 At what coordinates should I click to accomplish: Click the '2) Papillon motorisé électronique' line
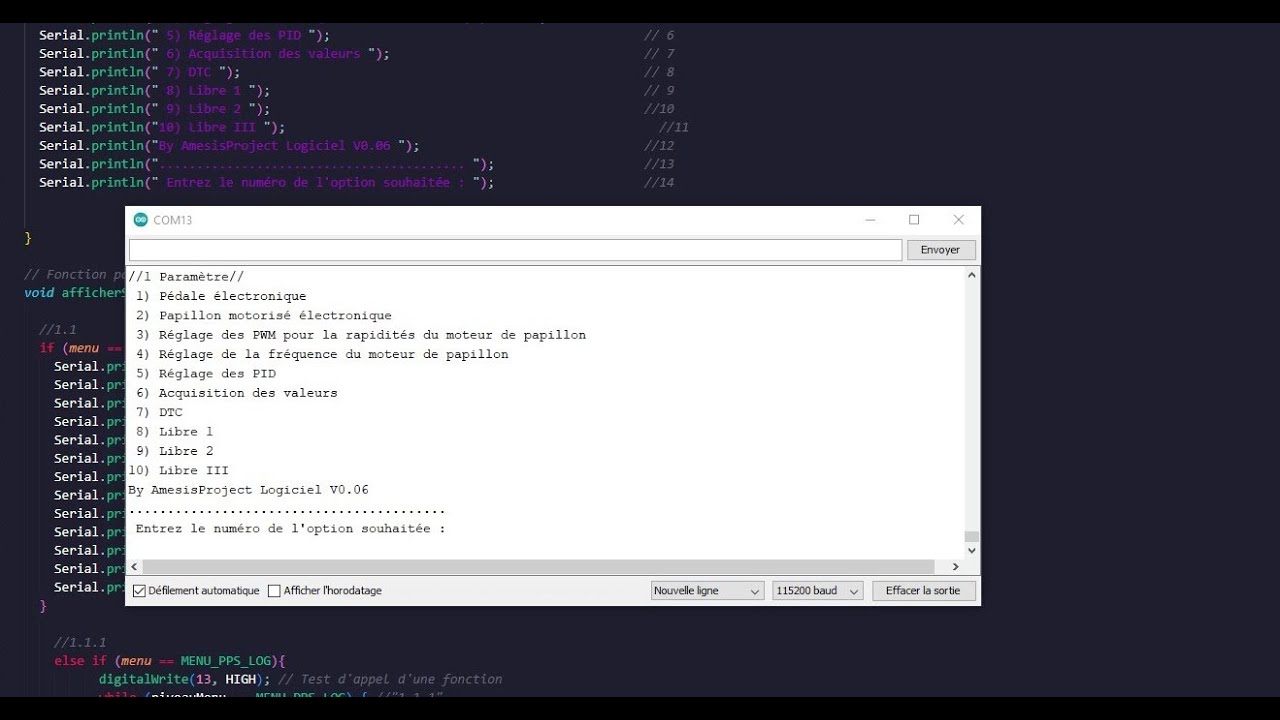click(x=264, y=315)
